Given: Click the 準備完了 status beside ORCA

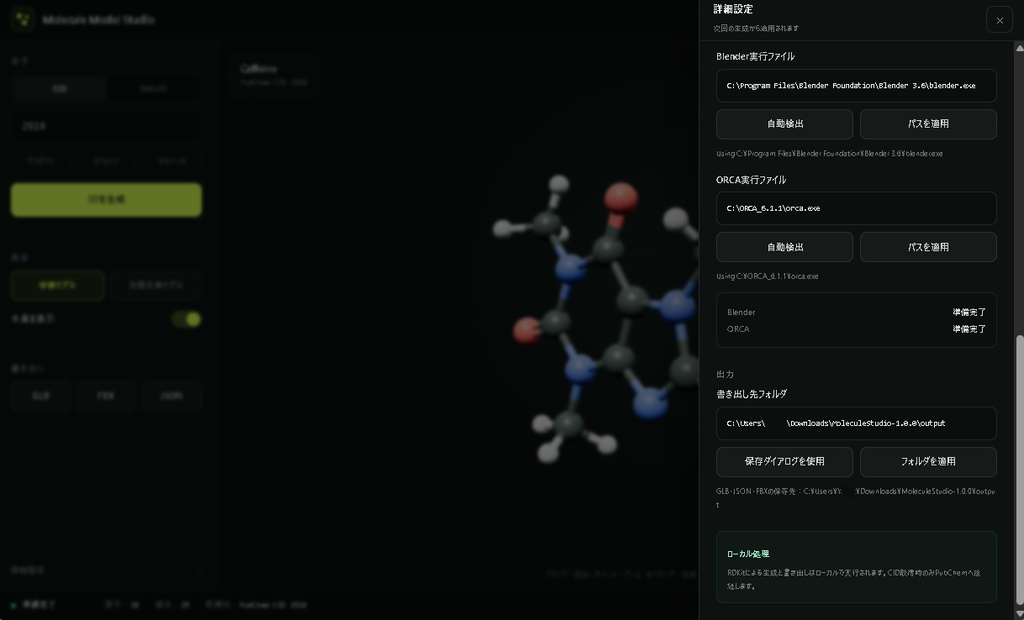Looking at the screenshot, I should pyautogui.click(x=969, y=329).
